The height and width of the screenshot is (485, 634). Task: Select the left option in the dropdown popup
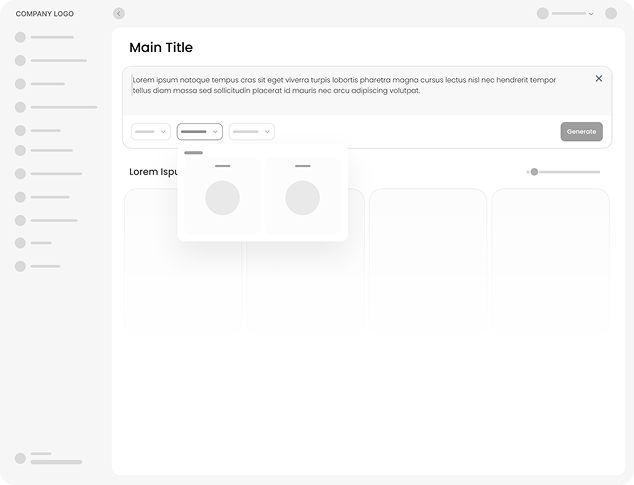click(222, 196)
